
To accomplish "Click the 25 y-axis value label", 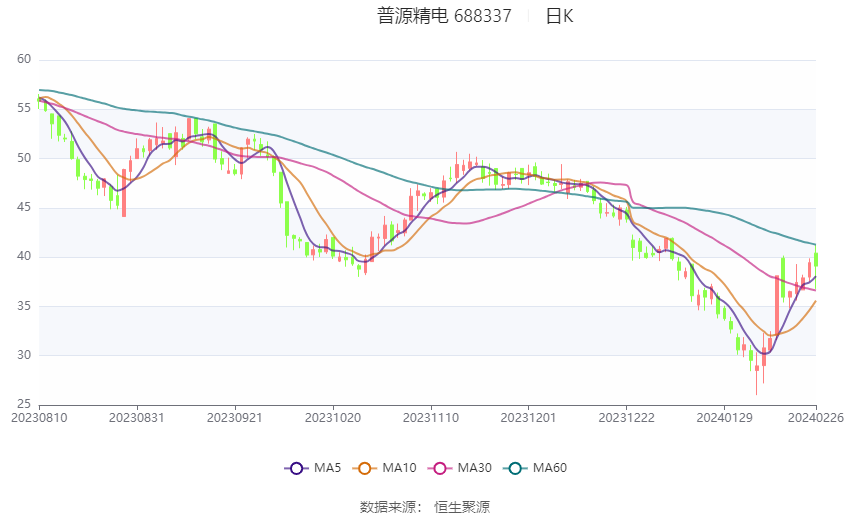I will tap(24, 403).
